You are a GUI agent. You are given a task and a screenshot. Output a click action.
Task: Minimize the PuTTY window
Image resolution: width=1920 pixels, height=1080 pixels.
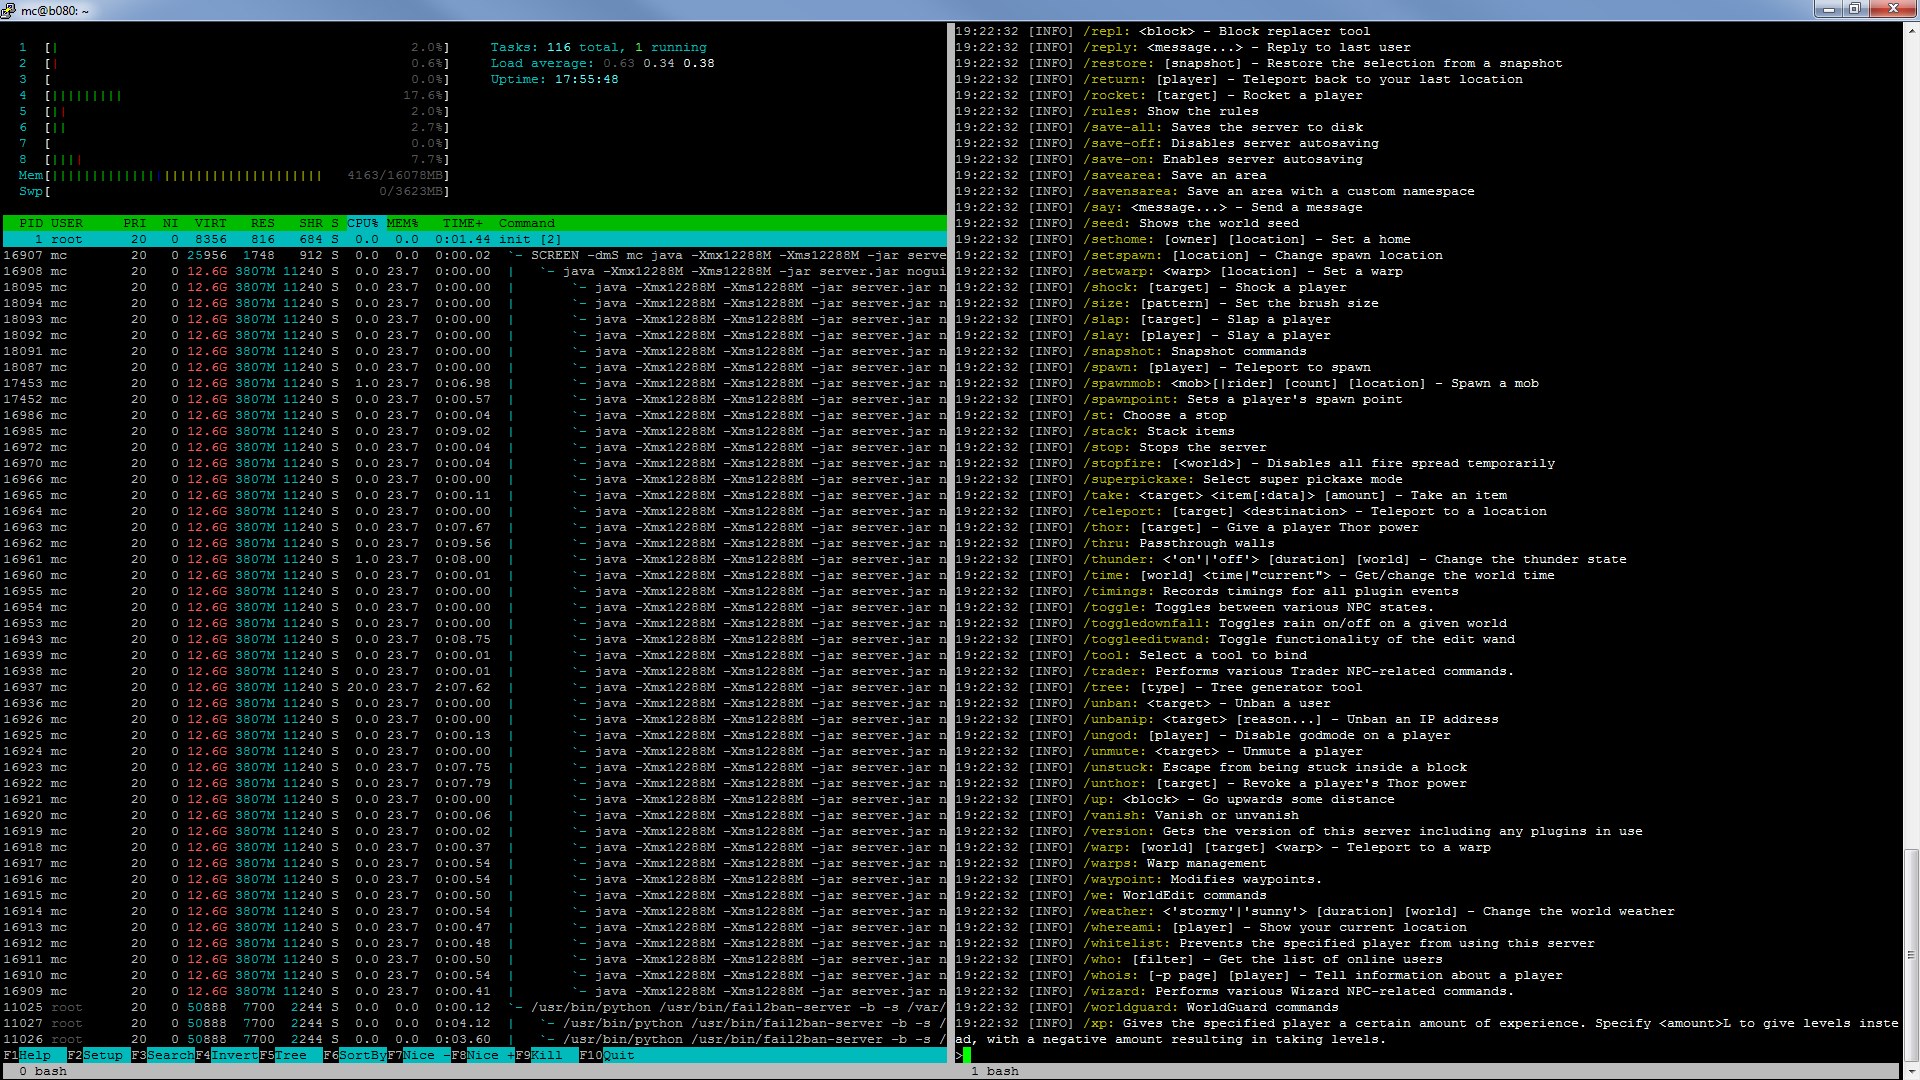tap(1828, 9)
